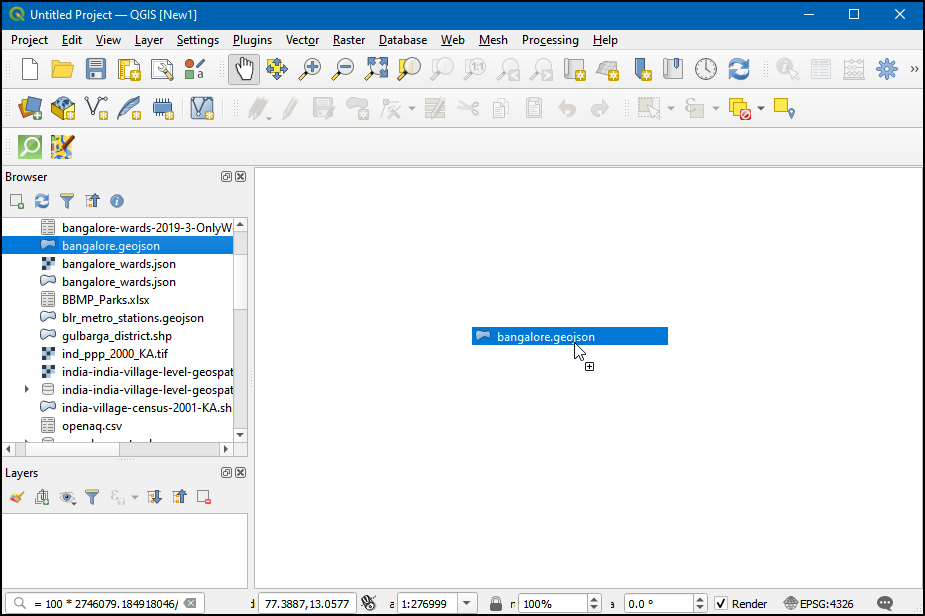The height and width of the screenshot is (616, 925).
Task: Select gulbarga_district.shp in Browser
Action: click(118, 336)
